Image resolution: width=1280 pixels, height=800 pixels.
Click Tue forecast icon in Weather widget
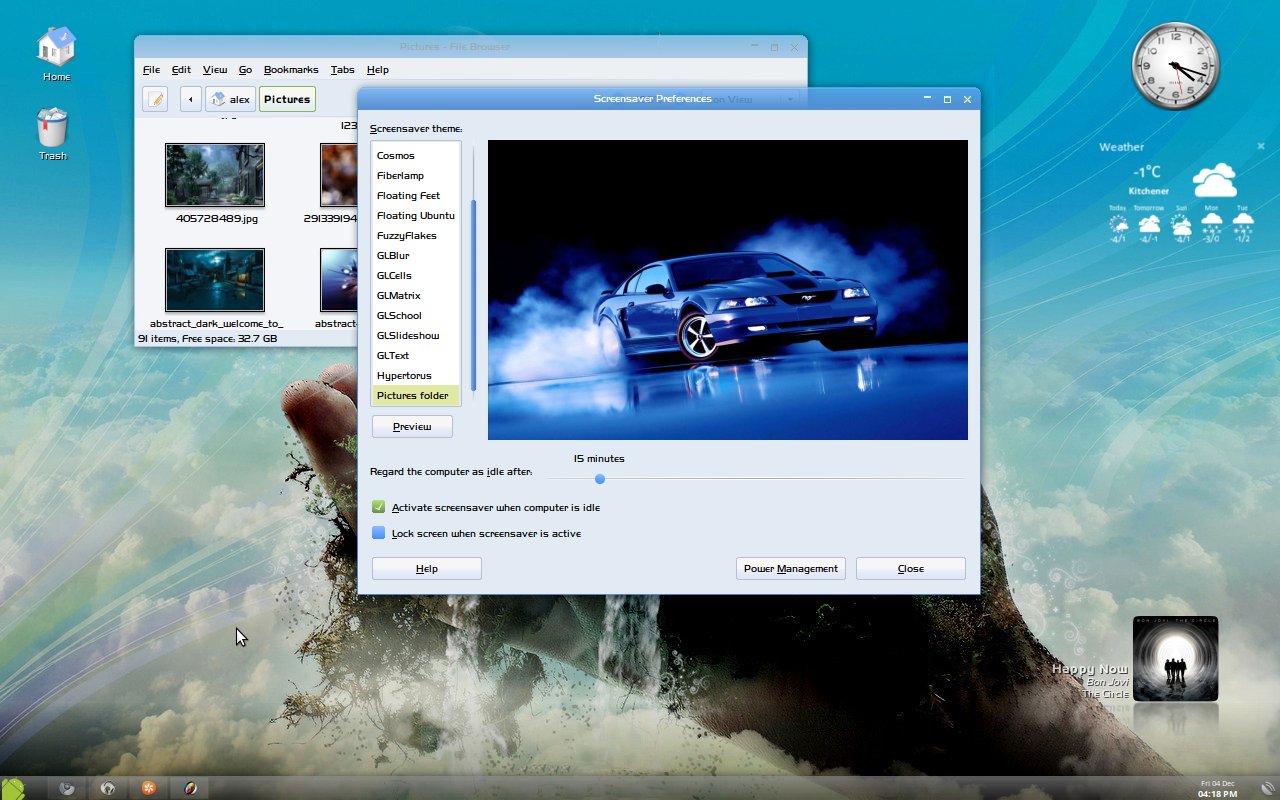(x=1243, y=223)
